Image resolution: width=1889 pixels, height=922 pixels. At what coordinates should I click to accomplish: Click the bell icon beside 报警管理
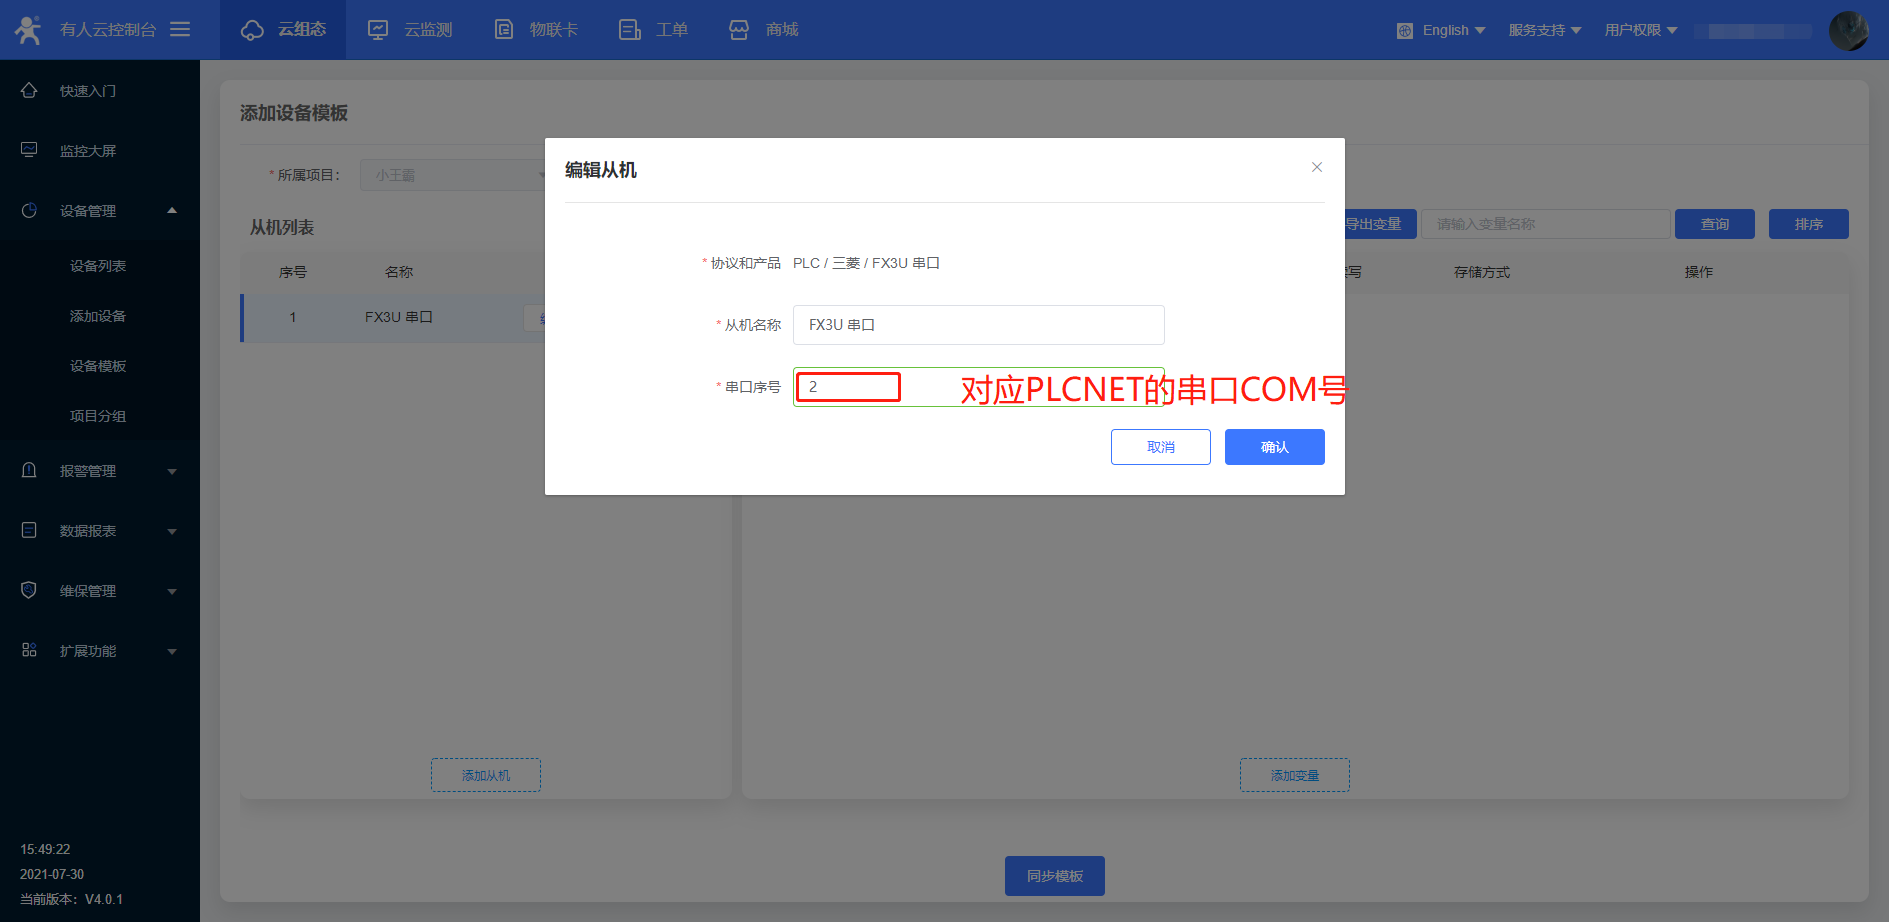coord(29,470)
